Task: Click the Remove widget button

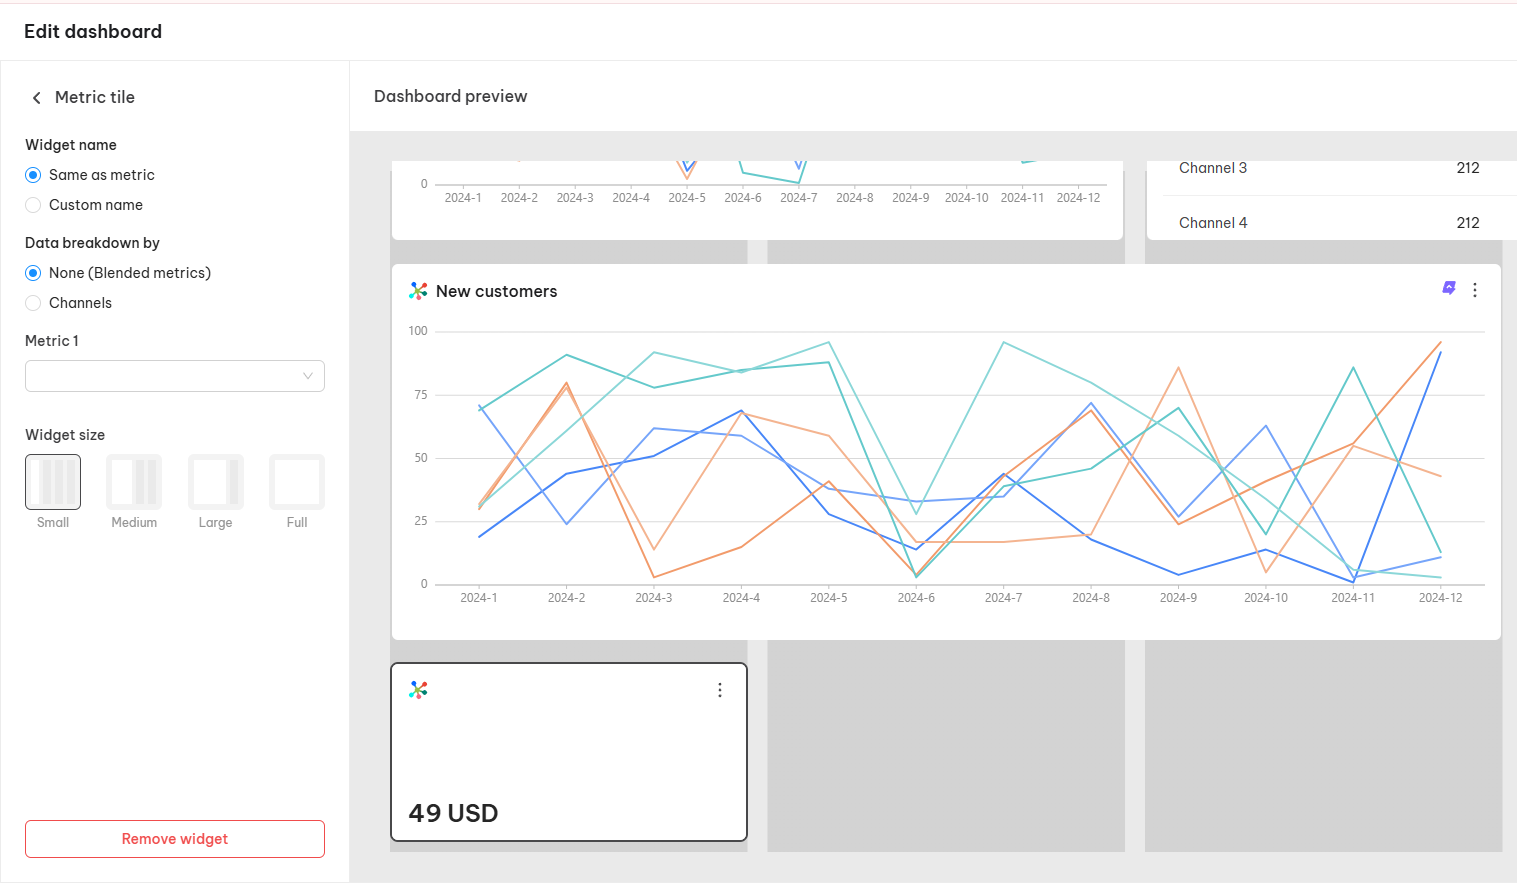Action: (x=175, y=839)
